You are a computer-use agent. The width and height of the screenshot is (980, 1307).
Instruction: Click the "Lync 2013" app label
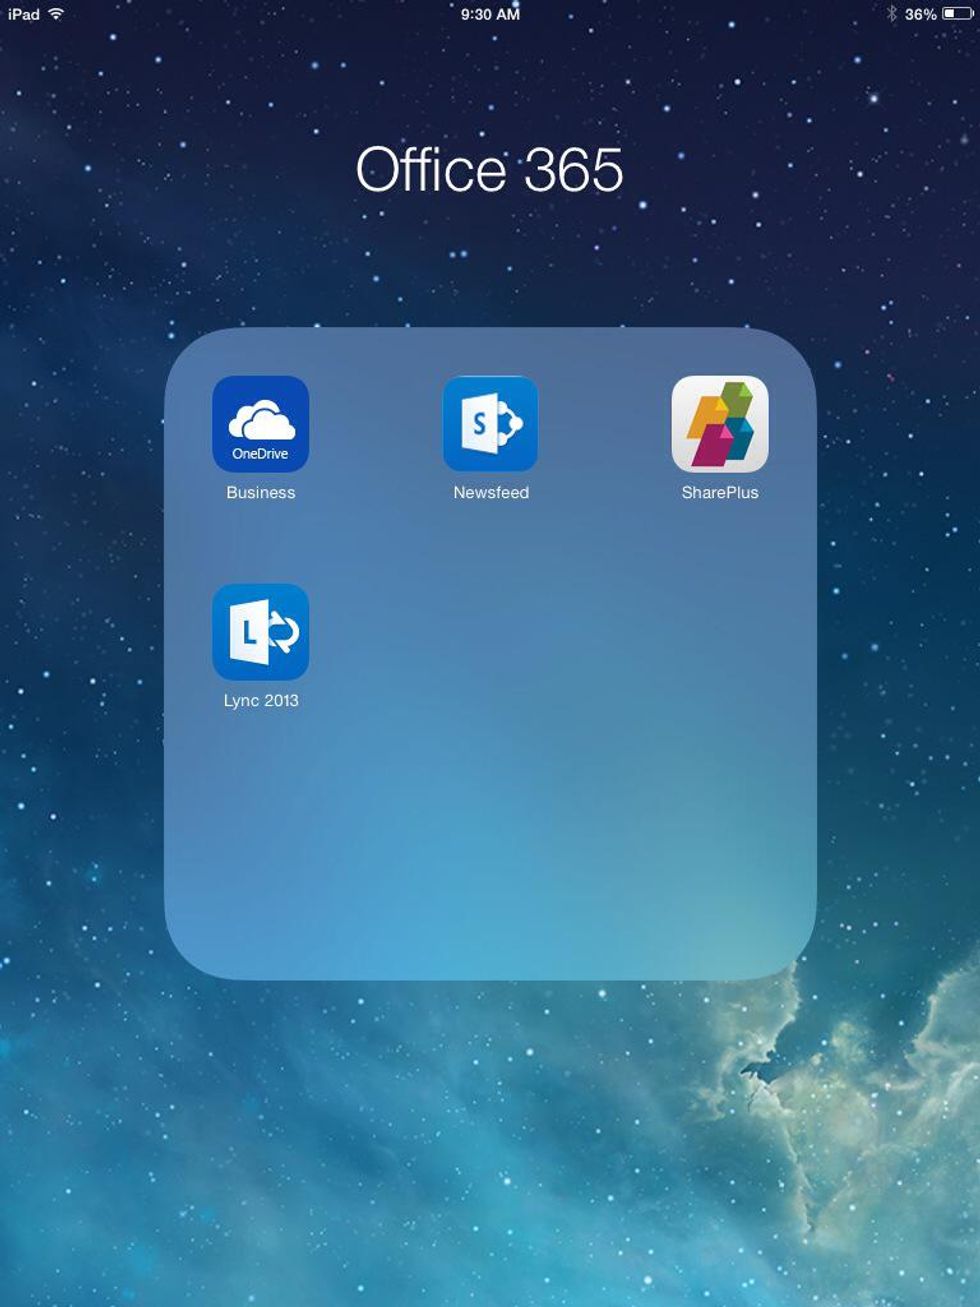click(x=260, y=700)
